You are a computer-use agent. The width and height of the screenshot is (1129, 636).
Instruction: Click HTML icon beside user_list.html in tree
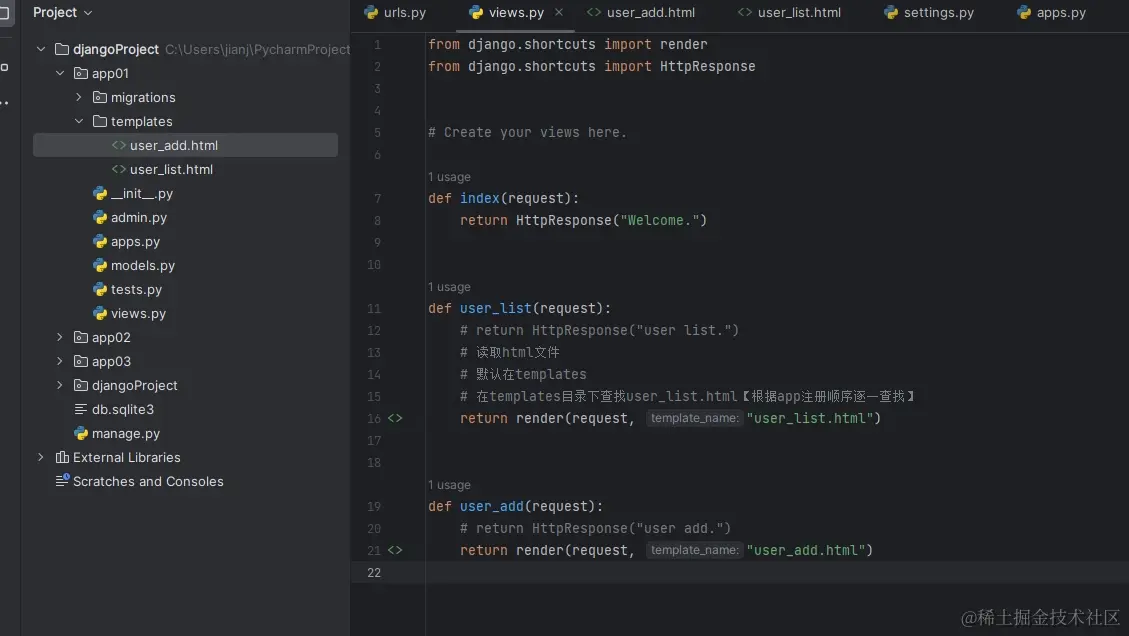(x=119, y=169)
